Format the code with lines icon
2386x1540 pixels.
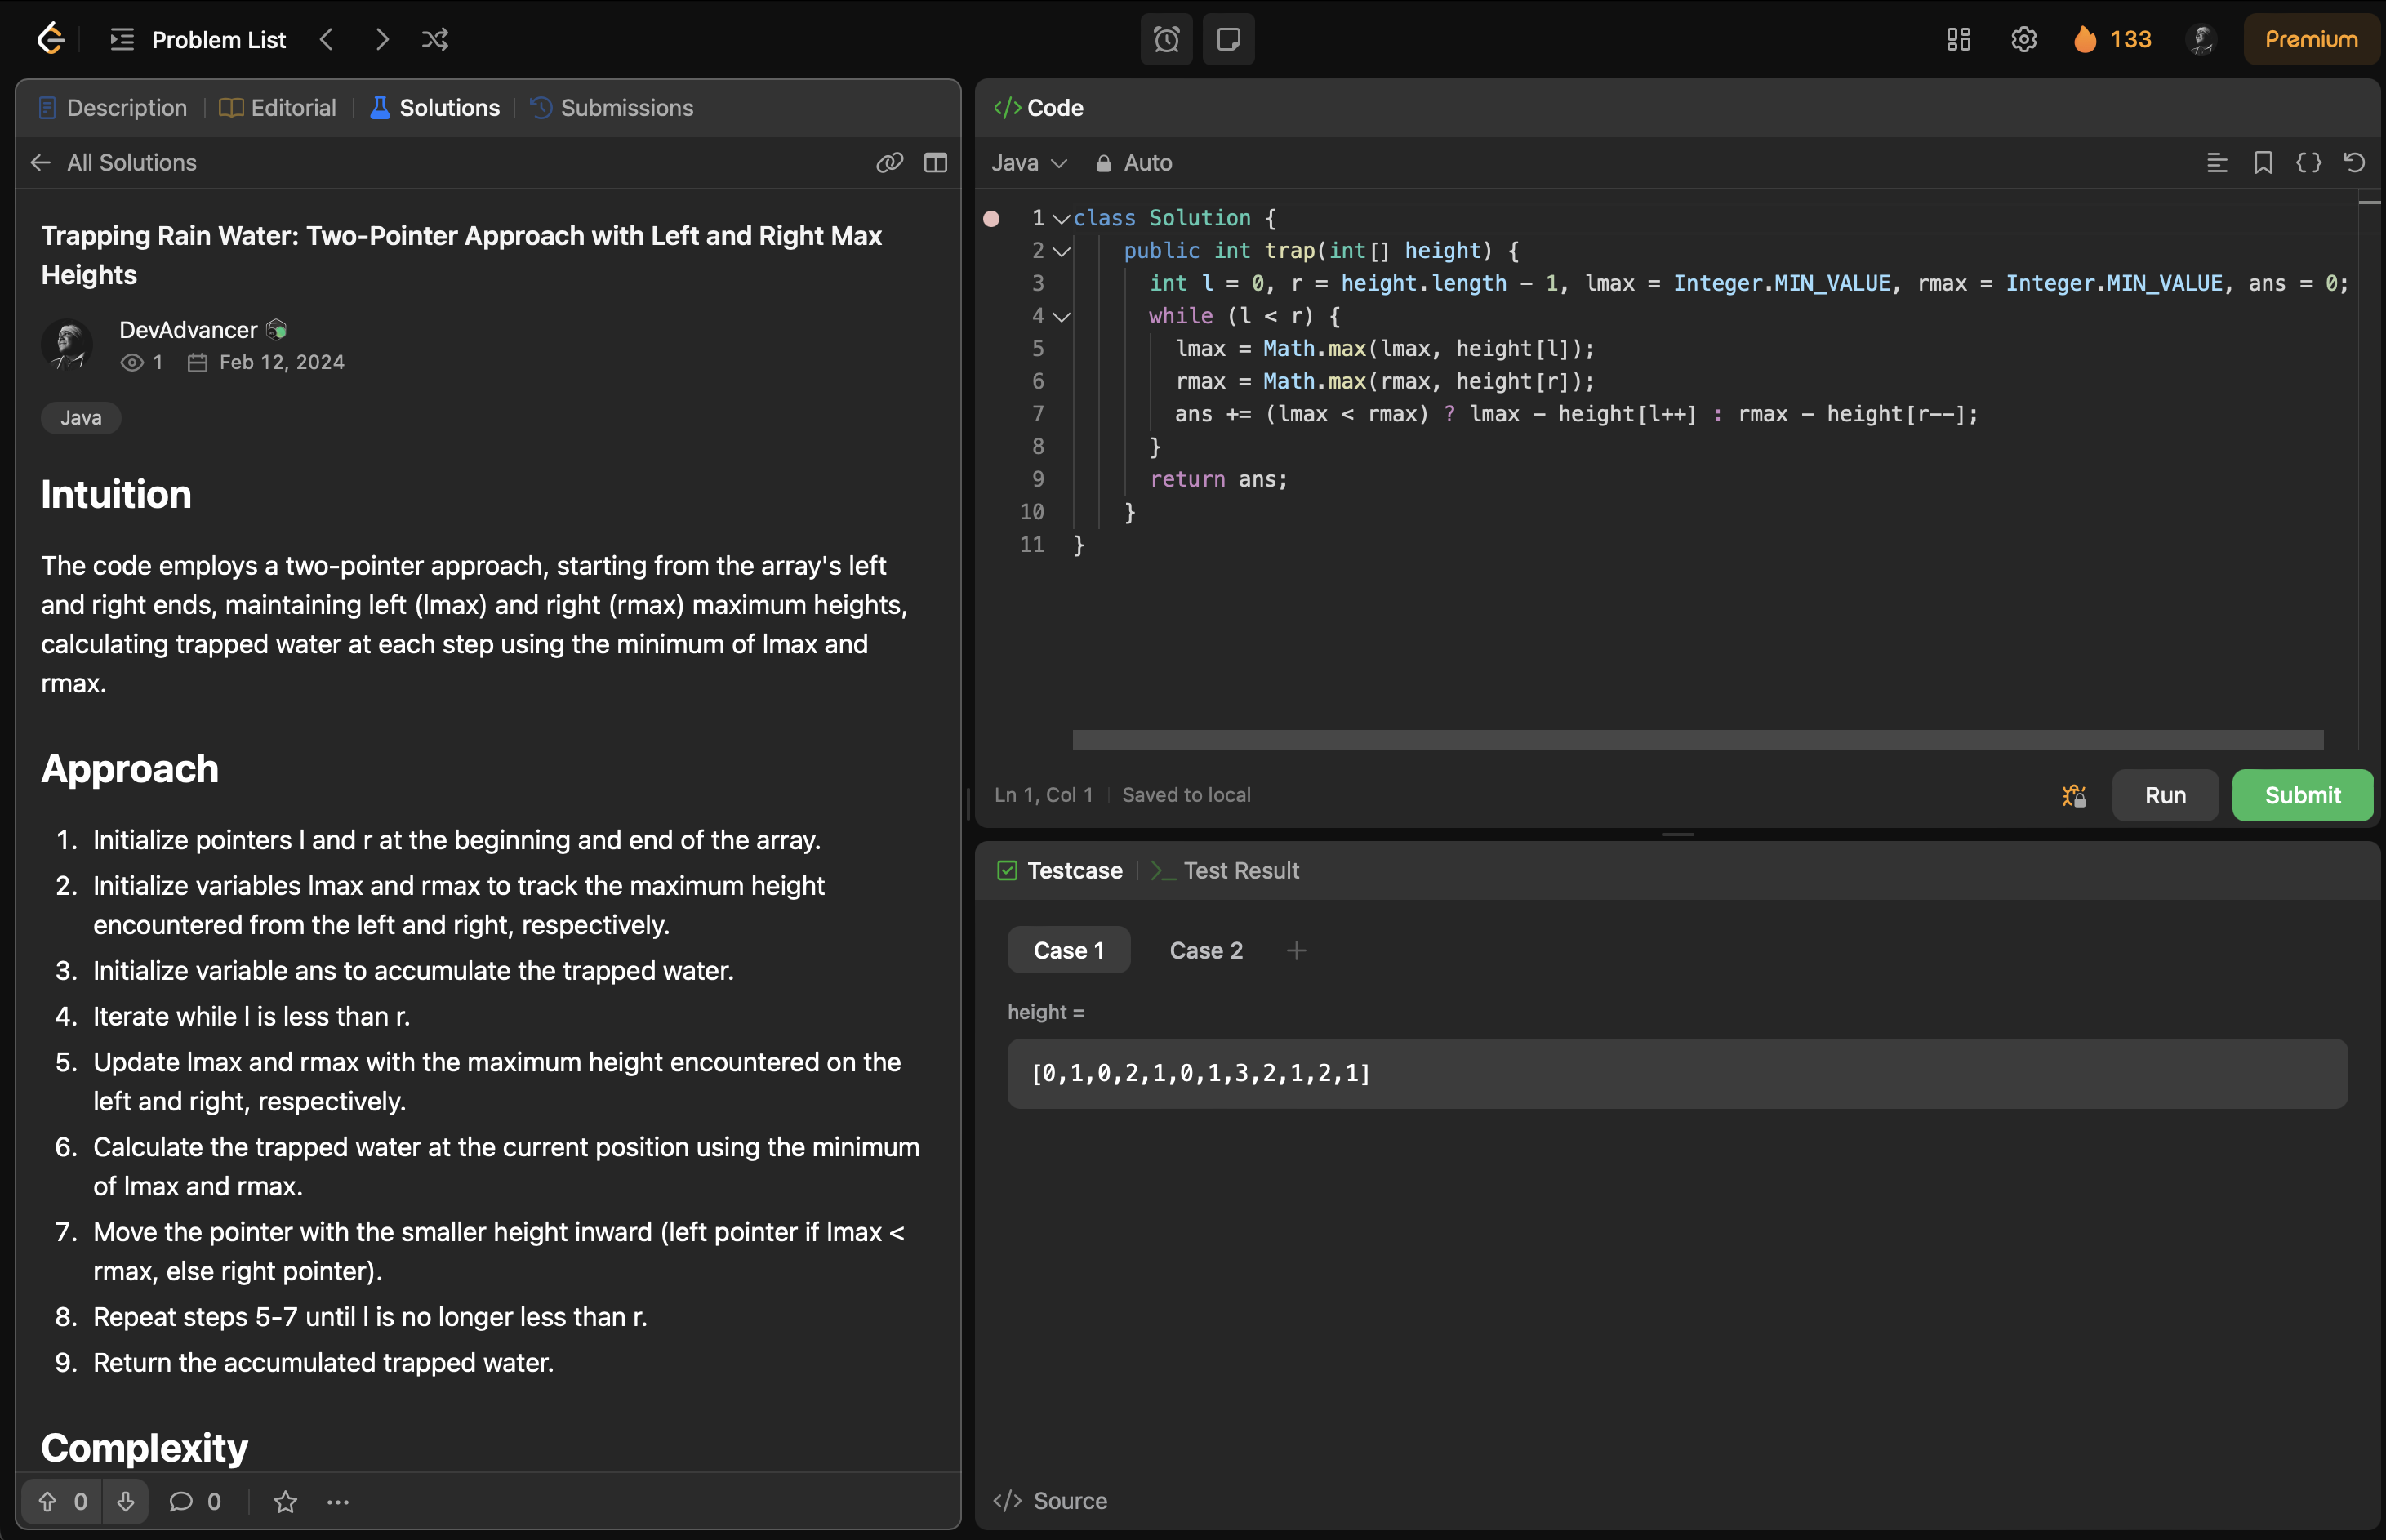2217,162
